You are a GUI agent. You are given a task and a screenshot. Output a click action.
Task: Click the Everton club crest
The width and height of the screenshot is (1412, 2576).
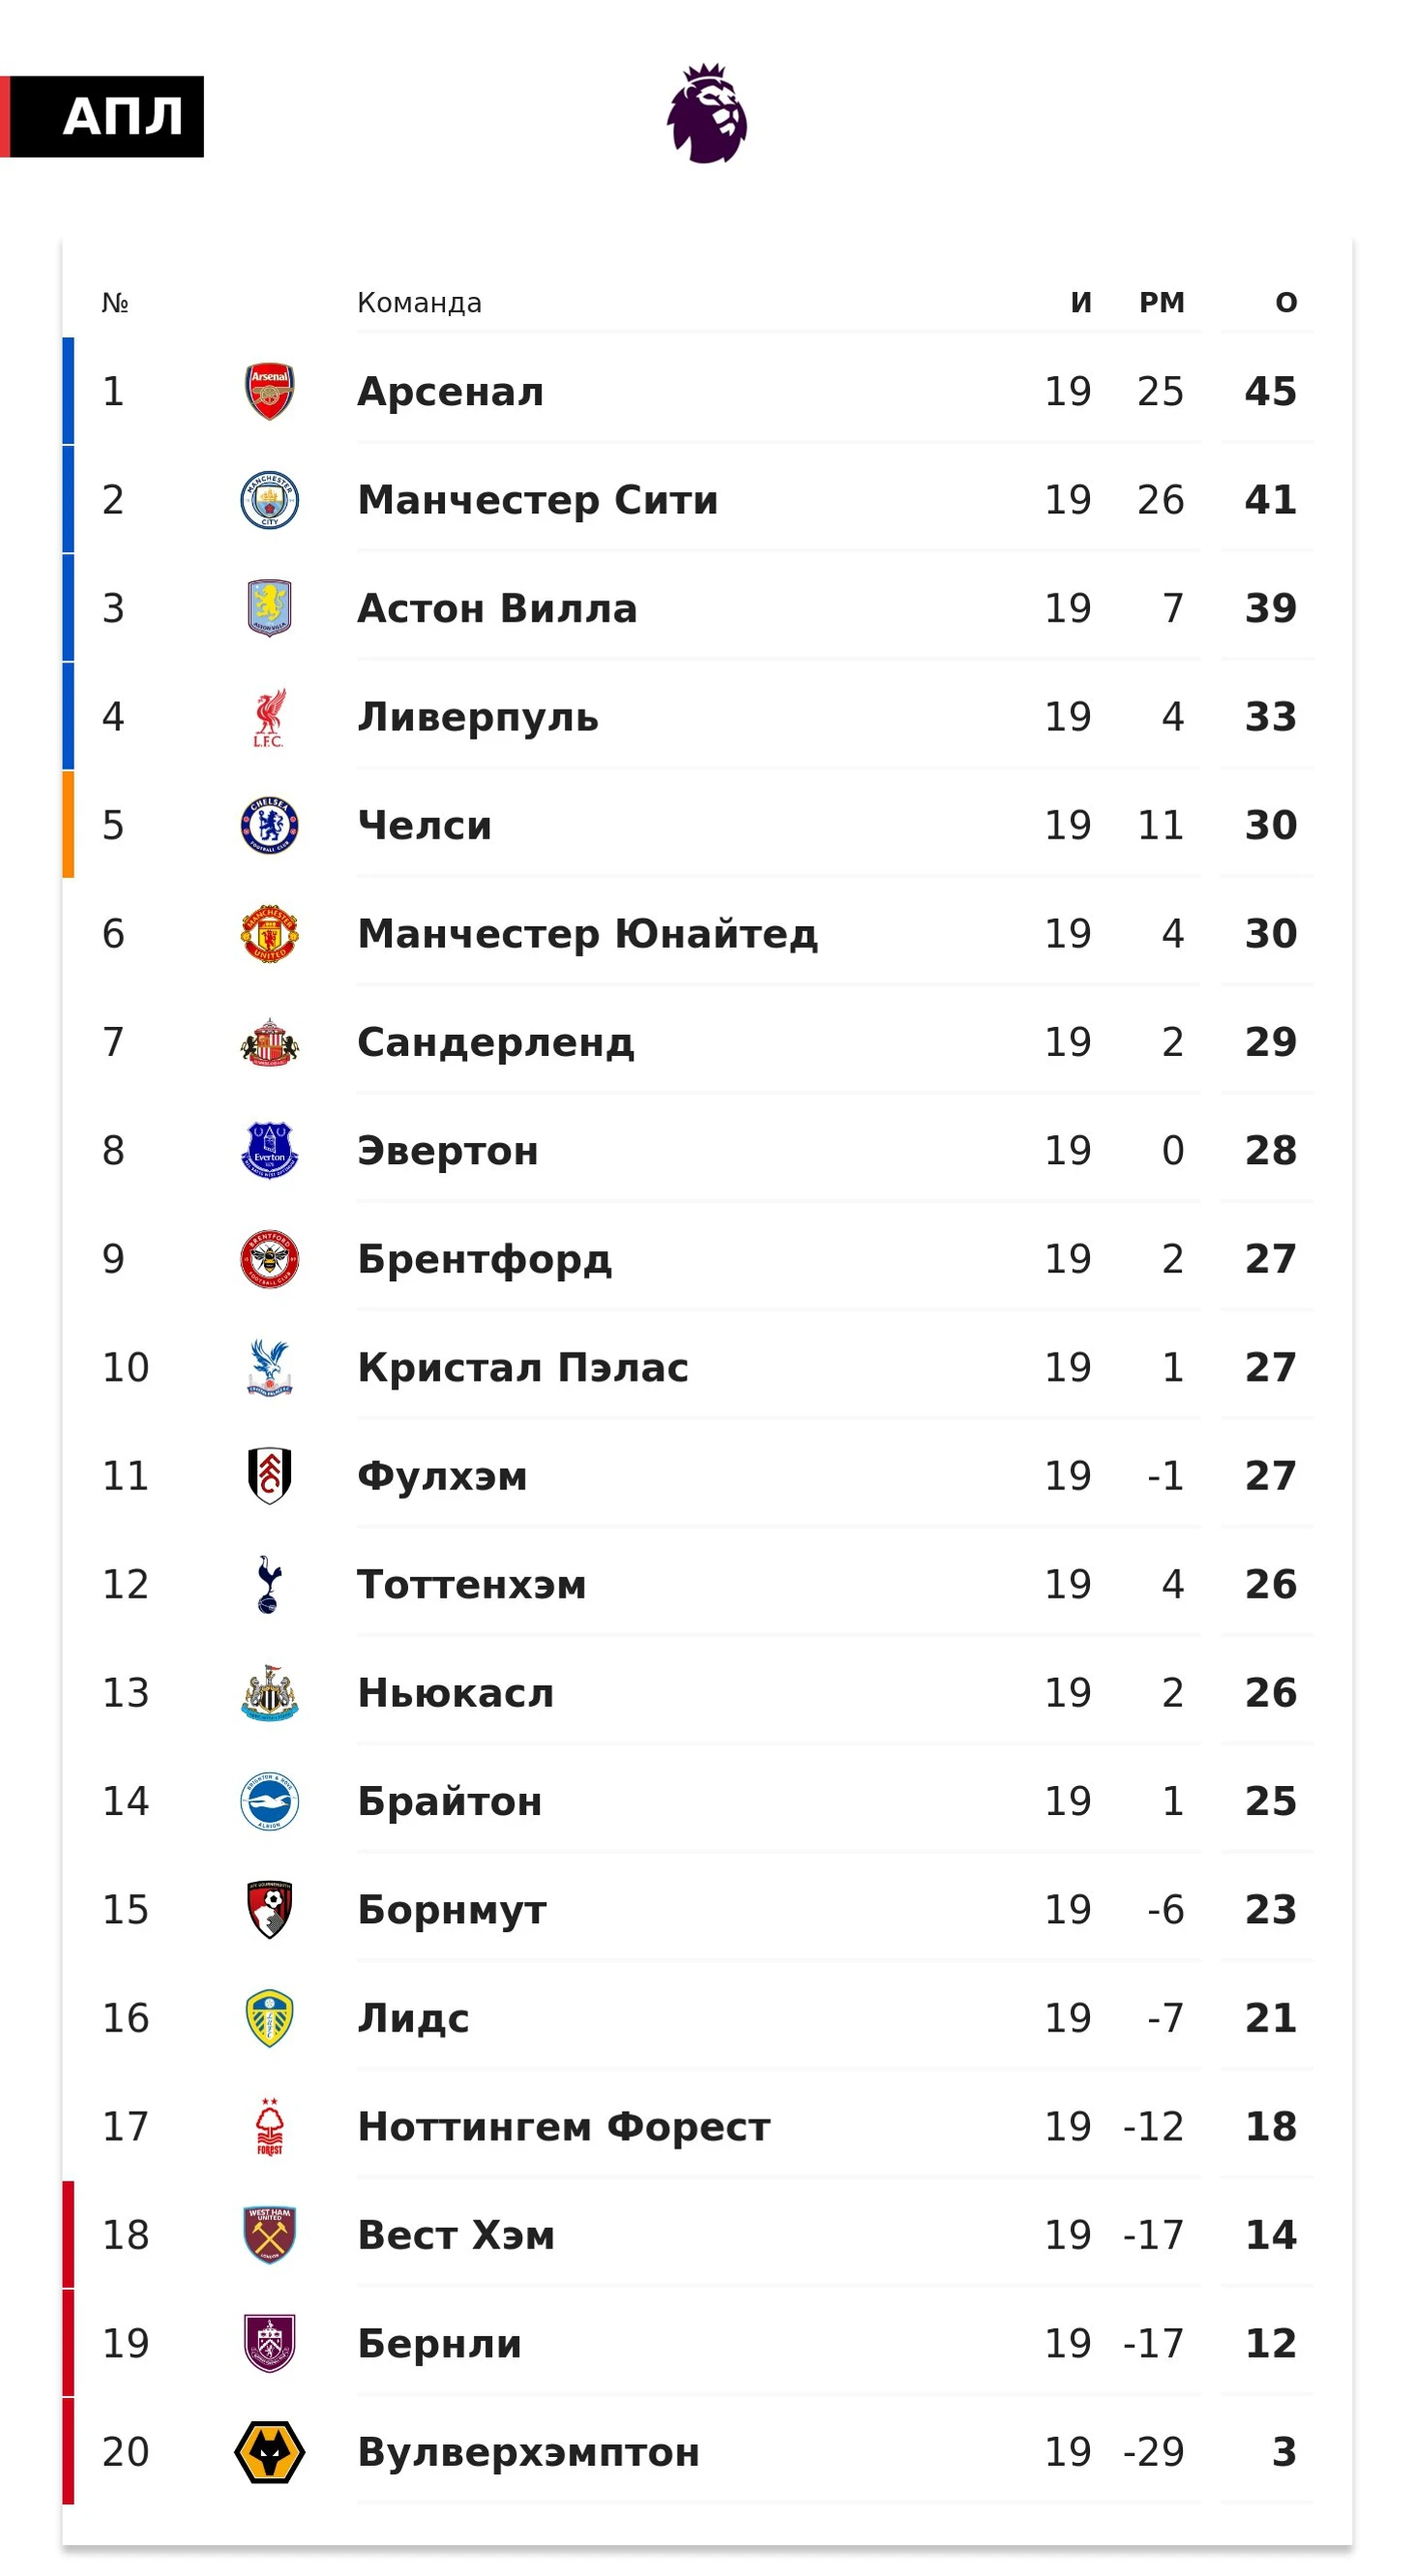click(x=269, y=1150)
